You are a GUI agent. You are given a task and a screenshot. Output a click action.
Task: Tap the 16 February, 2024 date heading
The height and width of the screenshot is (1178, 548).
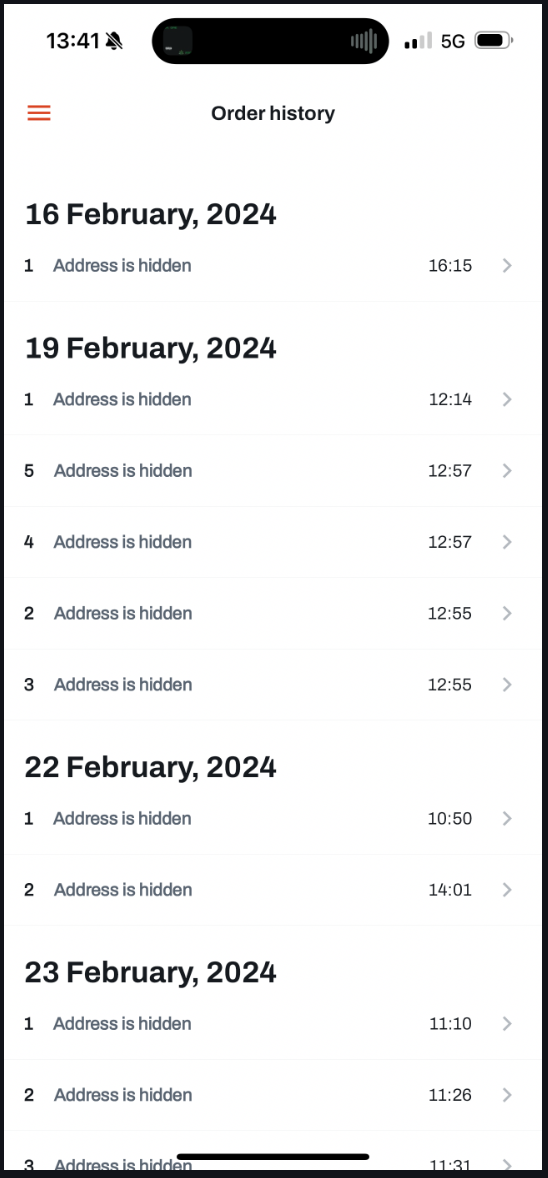click(150, 214)
